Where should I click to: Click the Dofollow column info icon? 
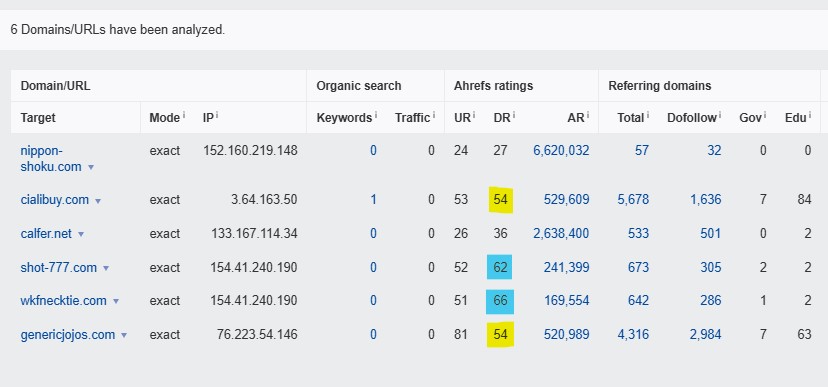720,114
